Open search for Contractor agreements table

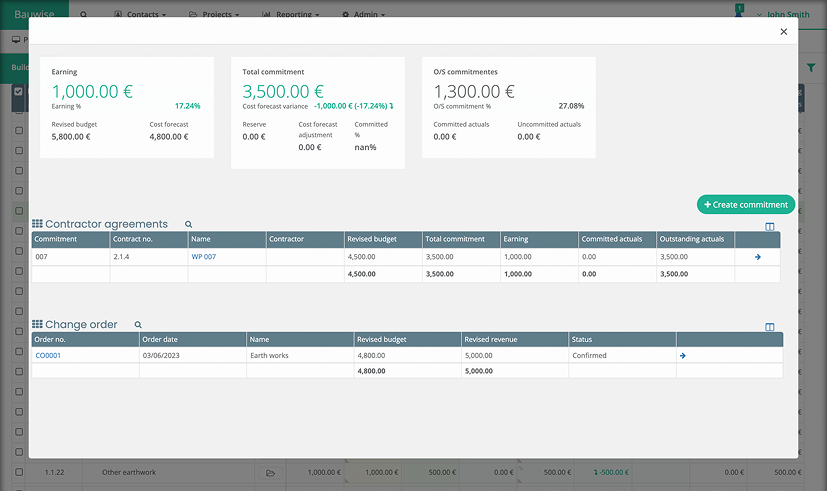click(188, 225)
